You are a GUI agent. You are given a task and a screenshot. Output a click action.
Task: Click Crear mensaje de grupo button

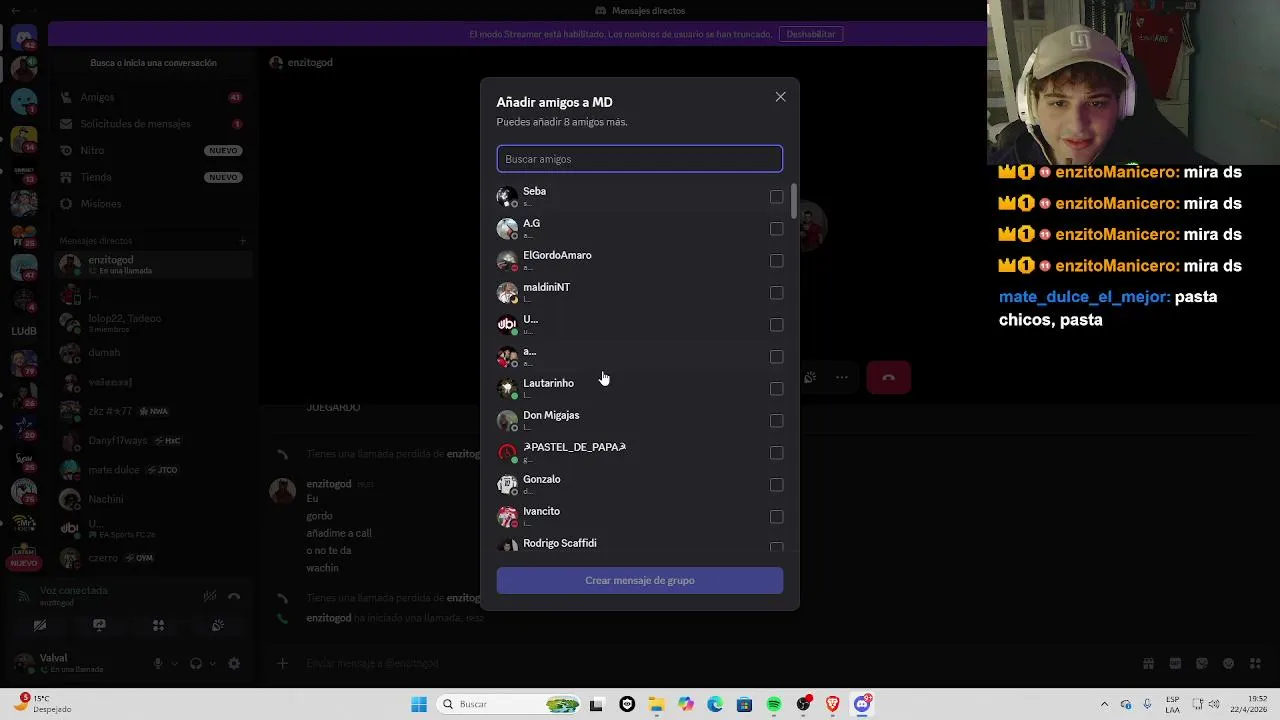640,580
